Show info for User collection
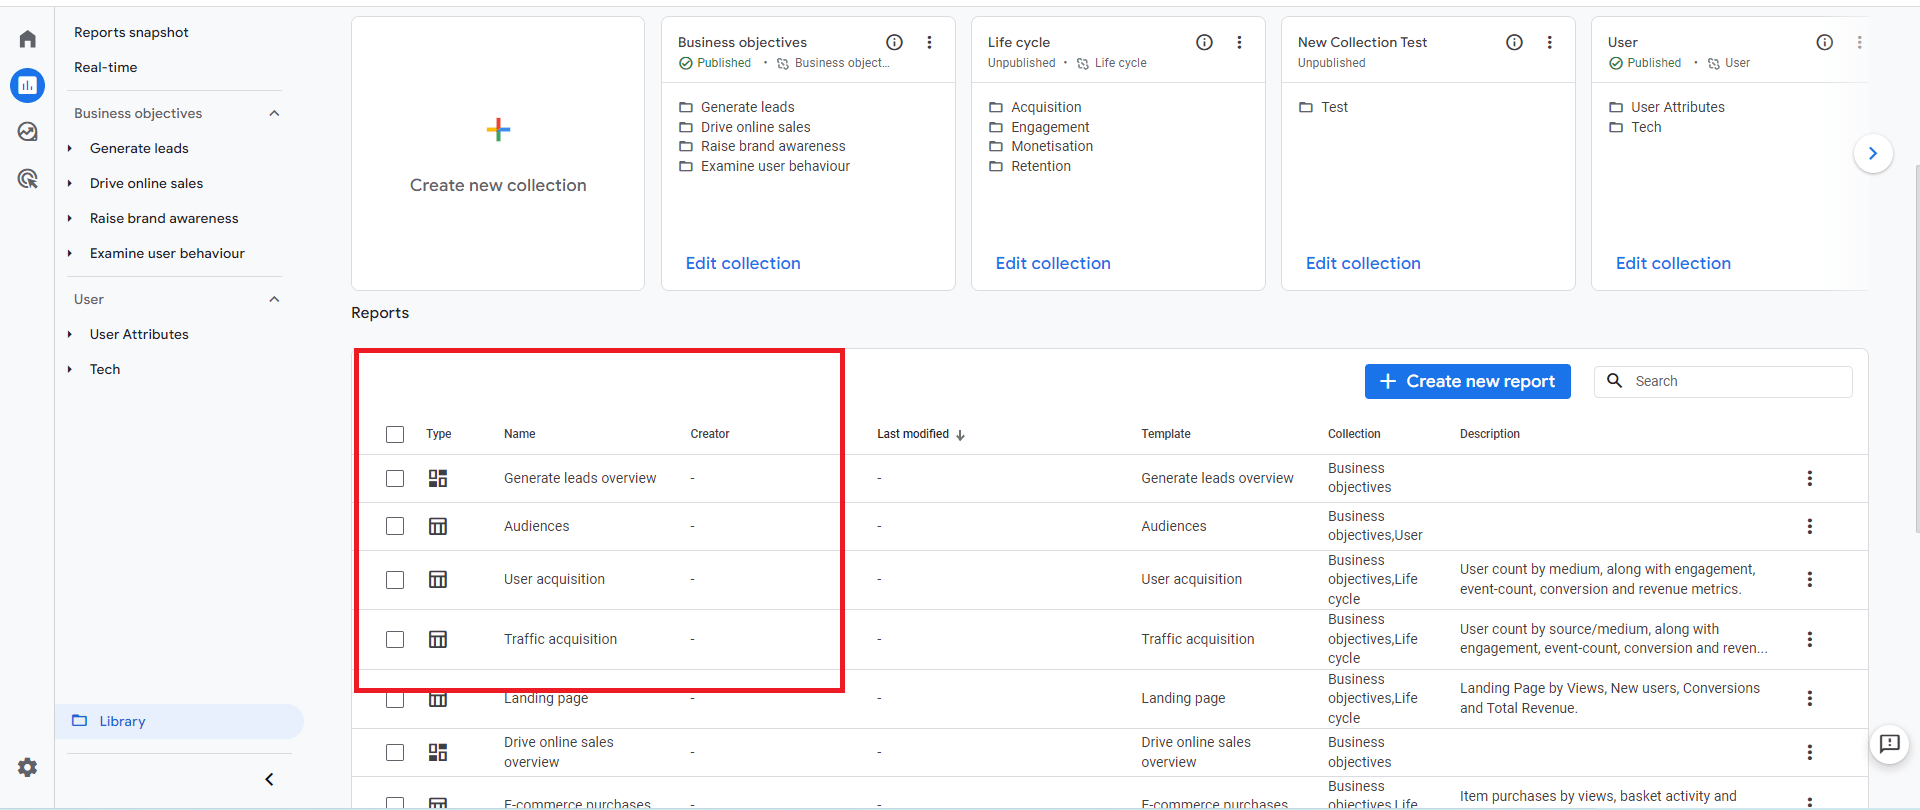The image size is (1920, 810). pos(1824,42)
